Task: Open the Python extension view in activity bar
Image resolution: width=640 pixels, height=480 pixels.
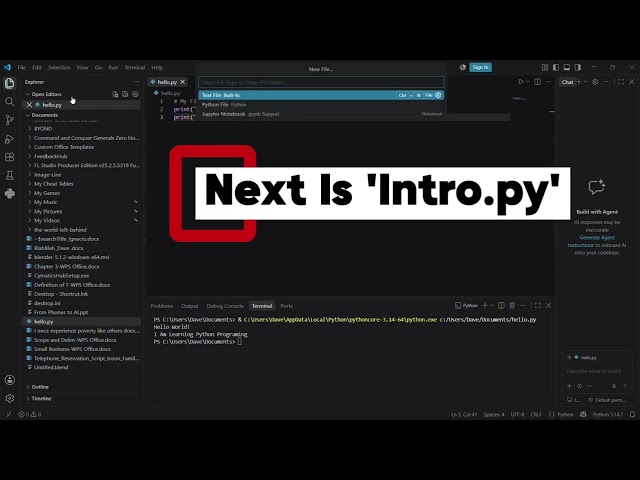Action: [9, 193]
